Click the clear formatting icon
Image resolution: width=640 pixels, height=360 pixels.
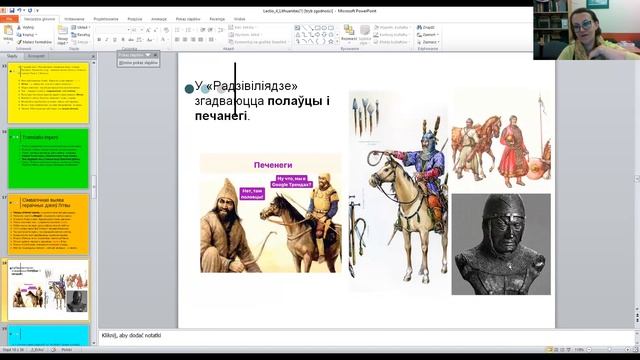[x=166, y=30]
